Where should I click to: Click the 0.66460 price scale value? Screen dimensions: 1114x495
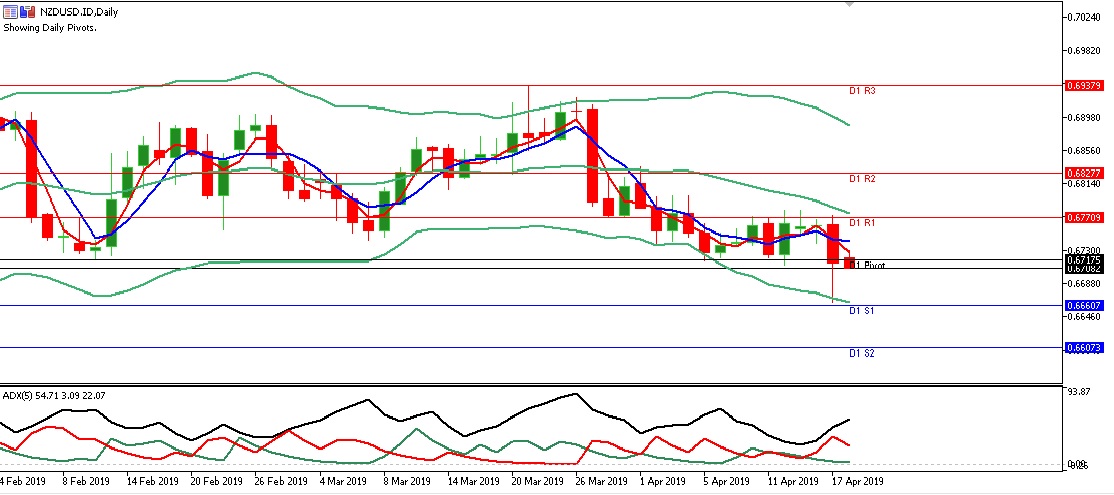pos(1086,317)
